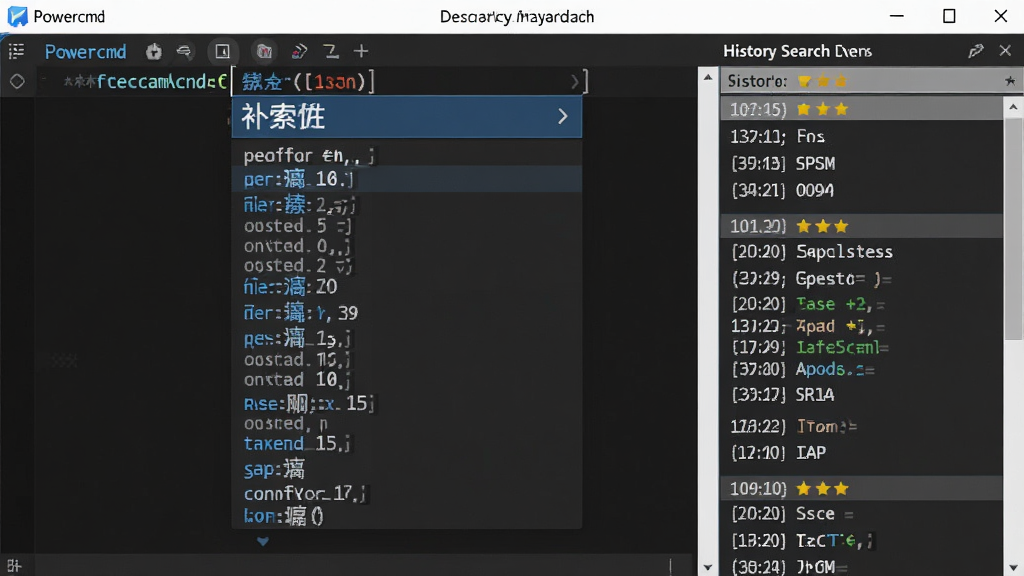Expand the arrow at end of input field
Image resolution: width=1024 pixels, height=576 pixels.
[574, 82]
